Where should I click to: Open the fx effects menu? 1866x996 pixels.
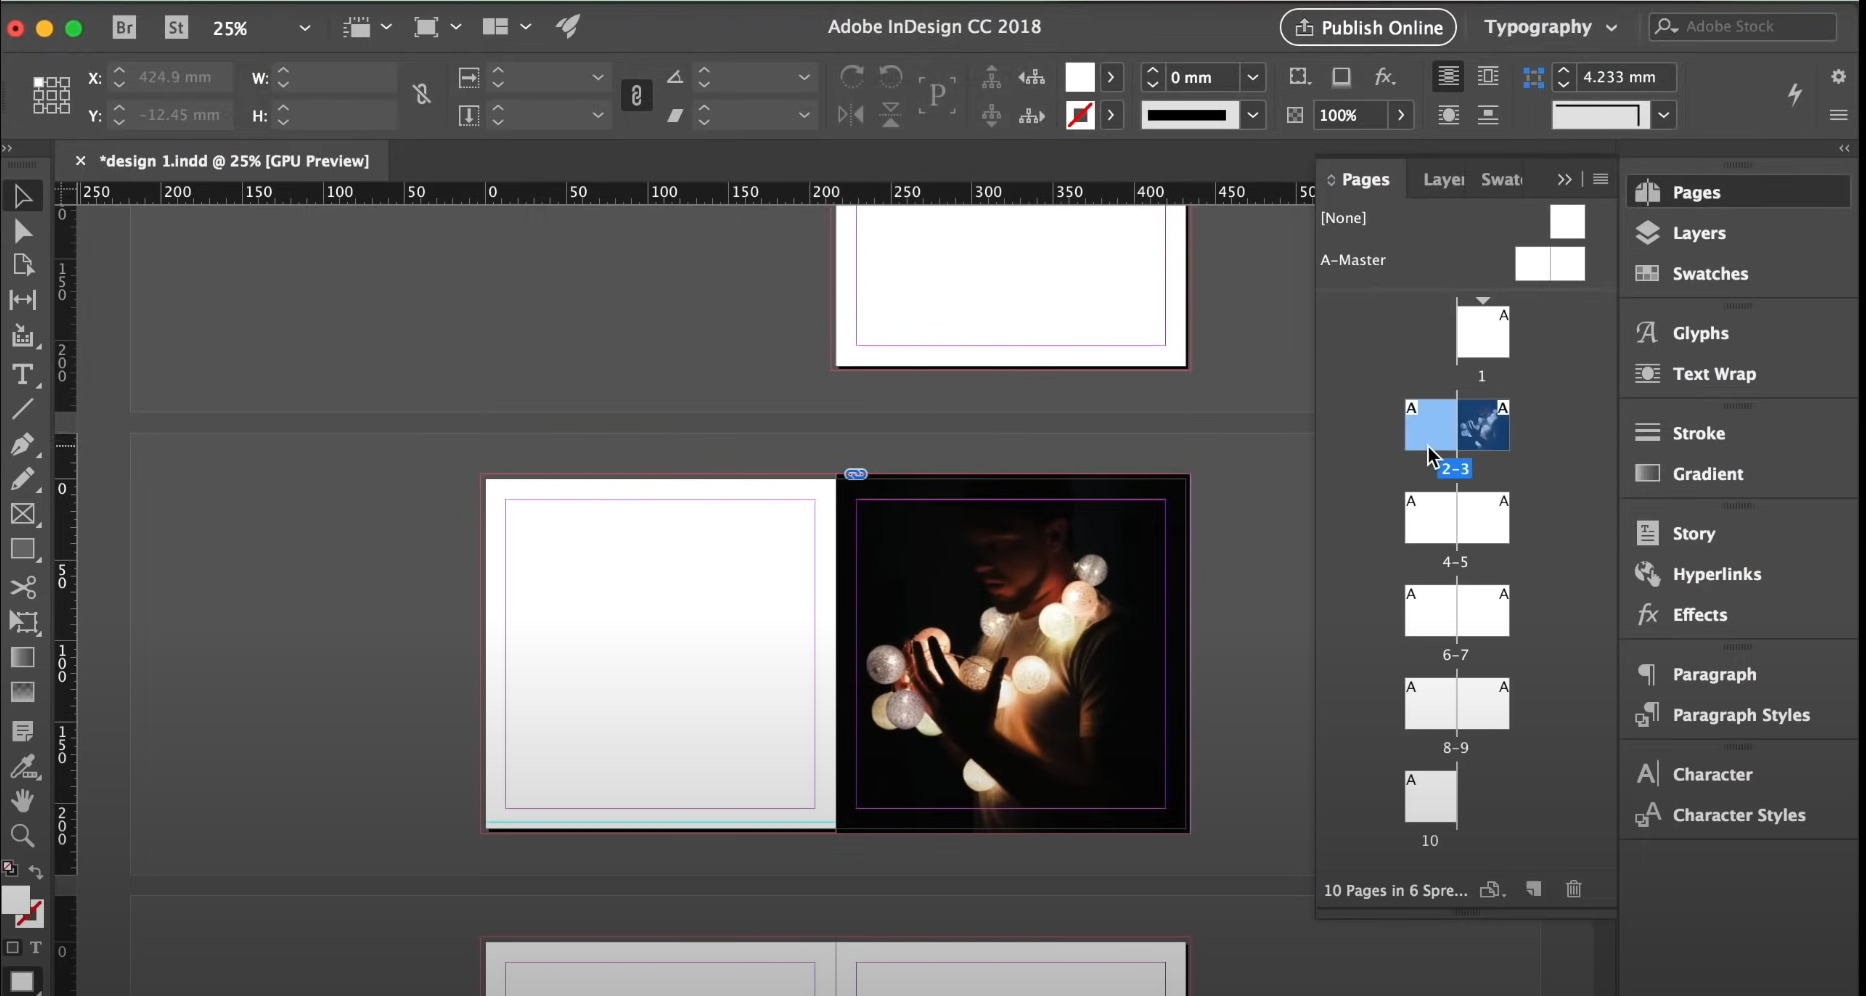click(1385, 76)
